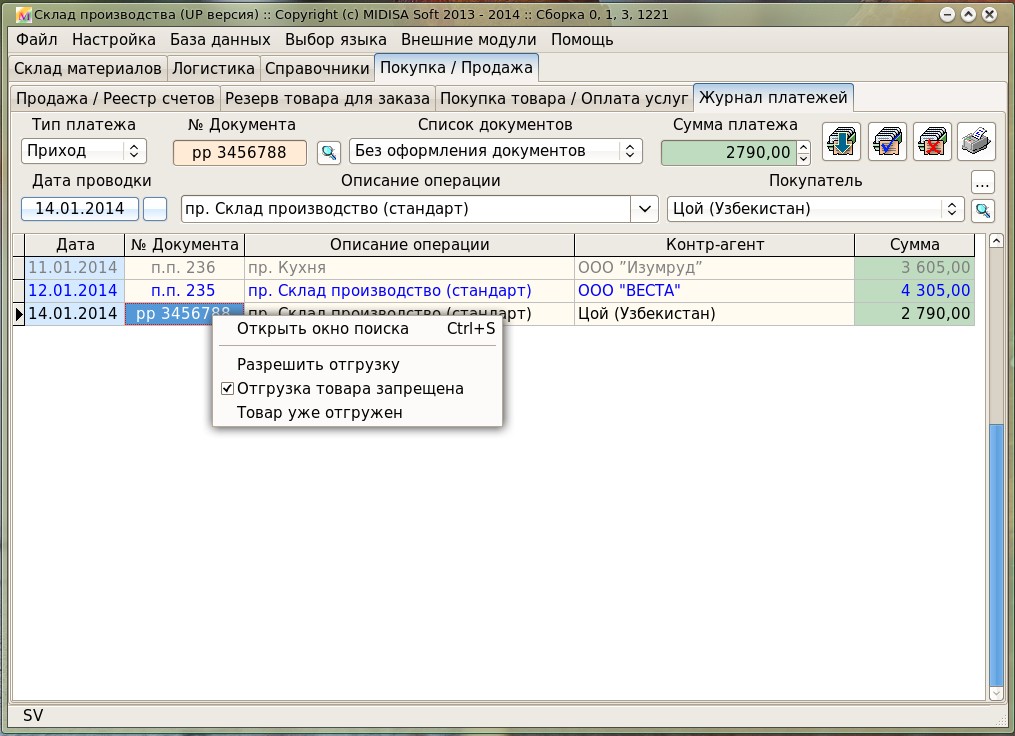
Task: Expand the 'Описание операции' dropdown arrow
Action: coord(644,209)
